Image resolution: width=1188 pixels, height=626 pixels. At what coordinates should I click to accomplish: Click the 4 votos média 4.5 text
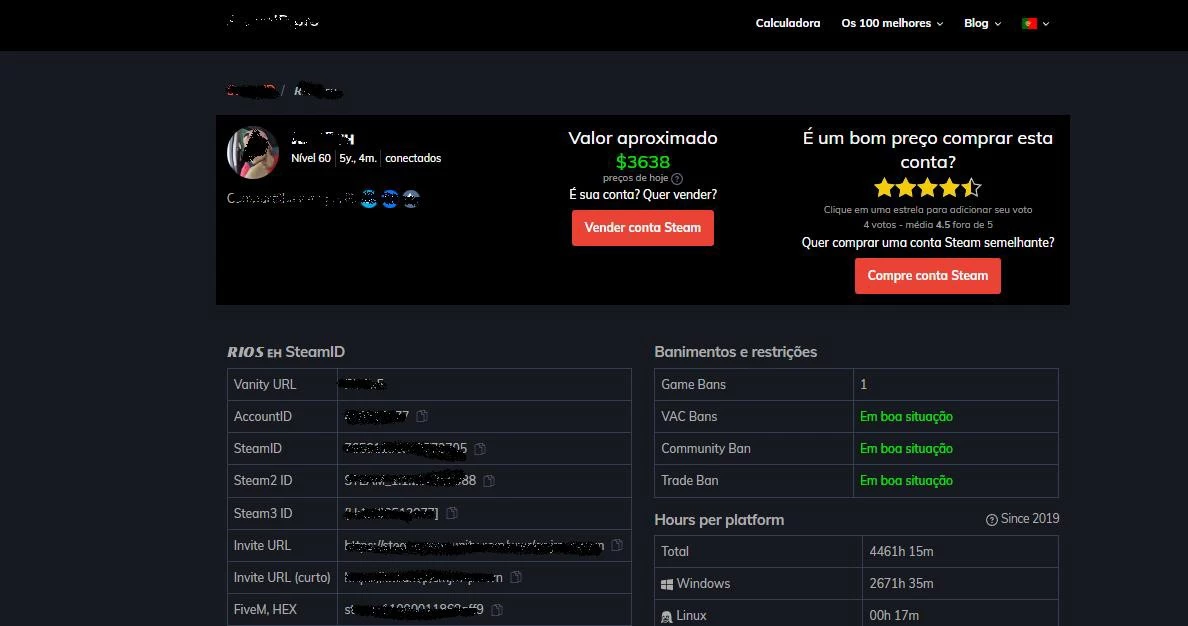927,224
